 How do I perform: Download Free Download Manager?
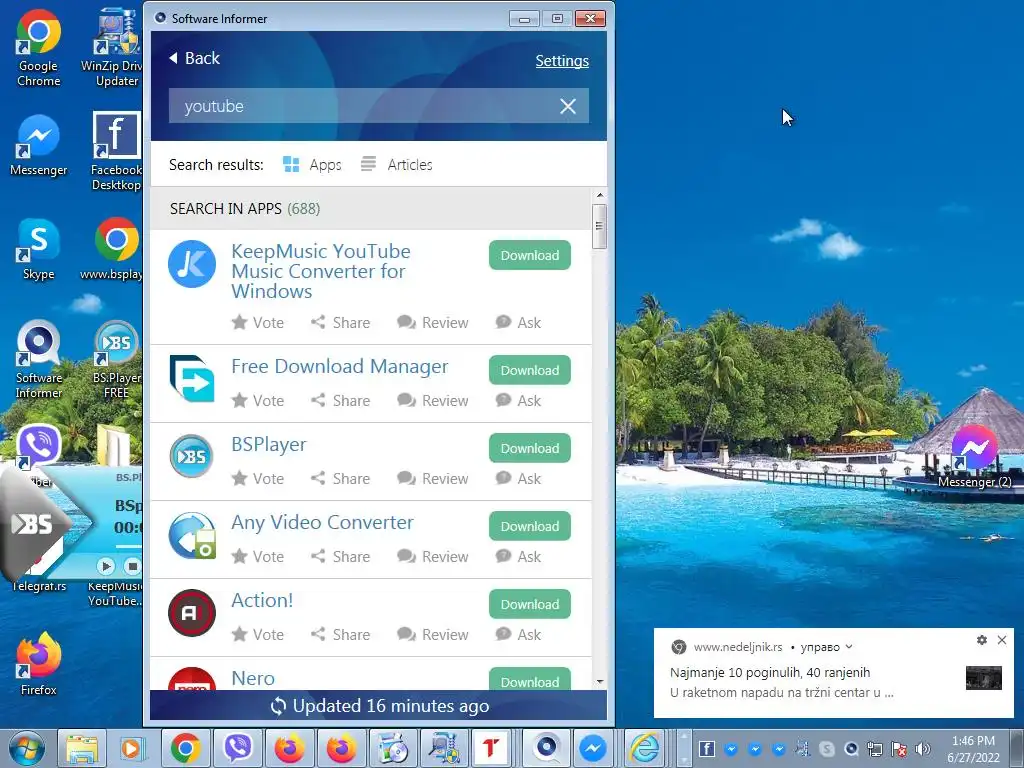point(530,370)
